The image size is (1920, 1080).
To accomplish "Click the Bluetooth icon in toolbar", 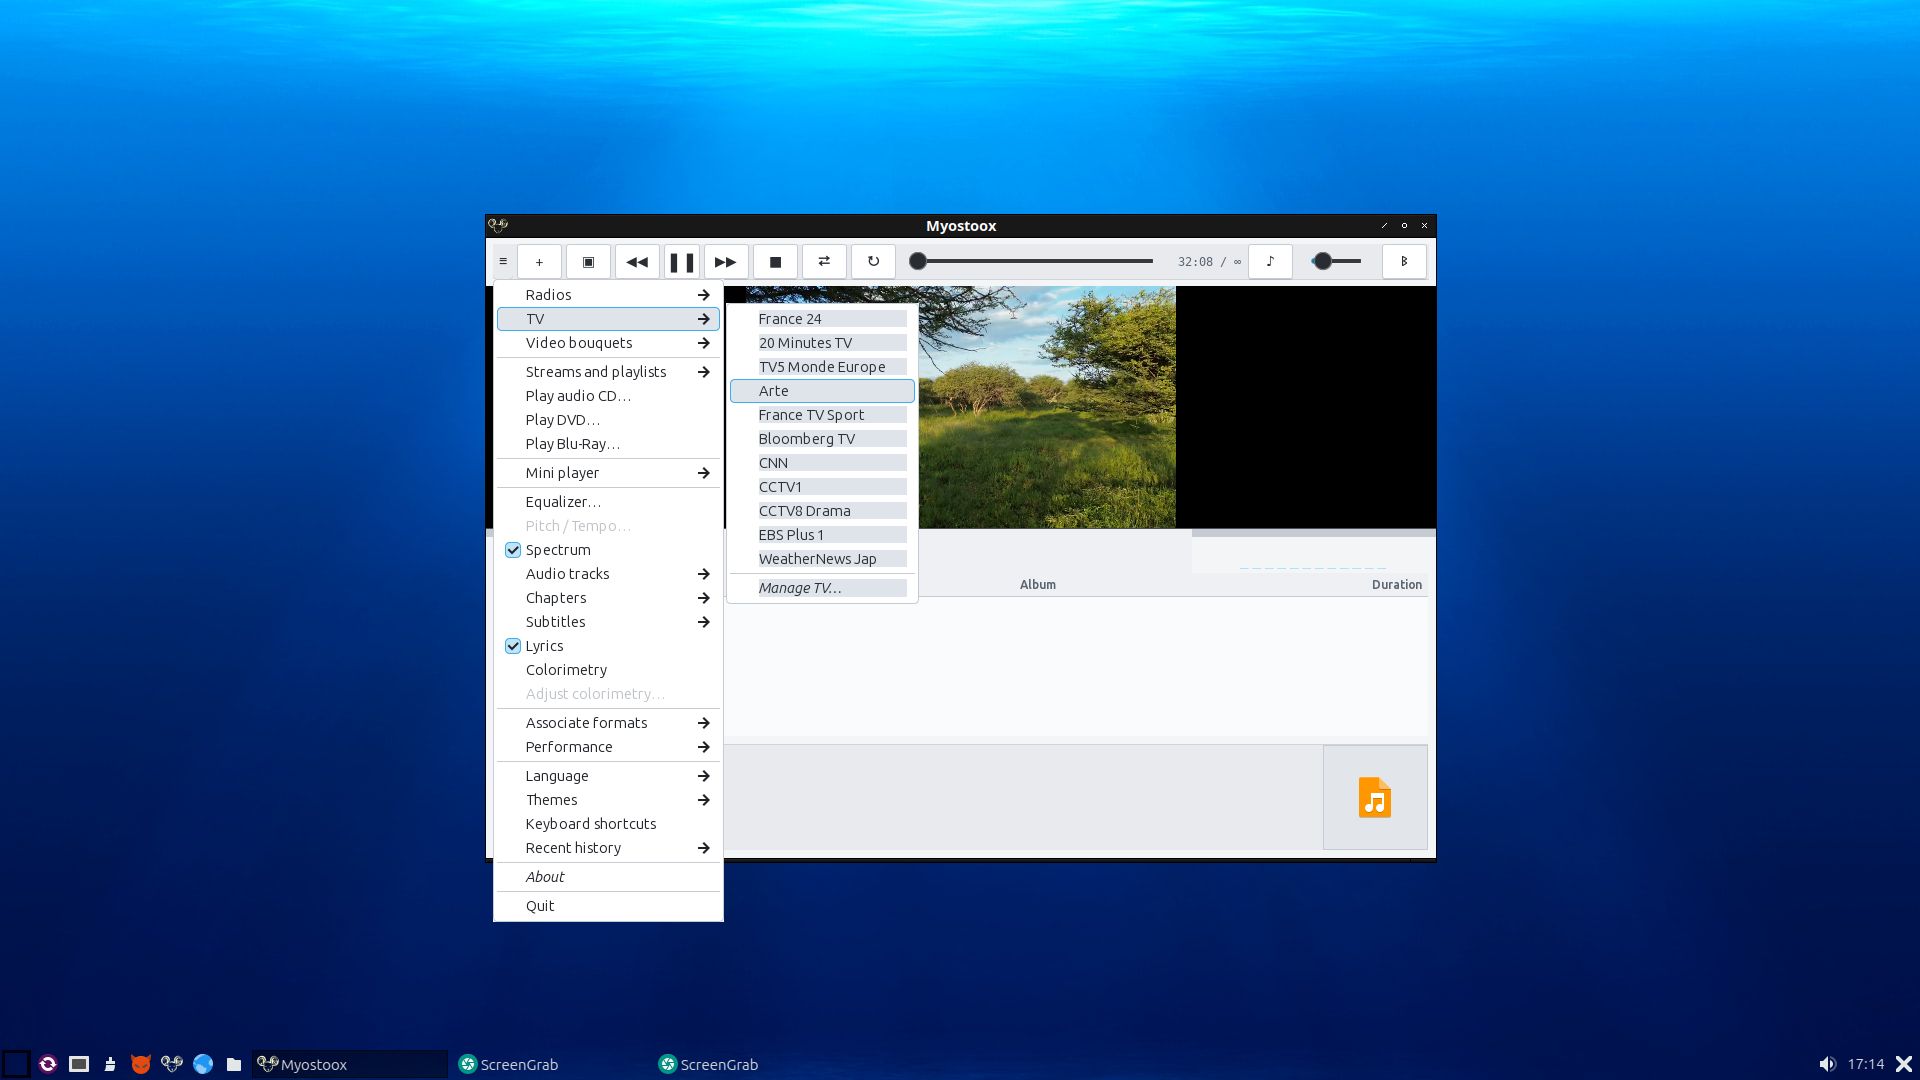I will [1404, 262].
